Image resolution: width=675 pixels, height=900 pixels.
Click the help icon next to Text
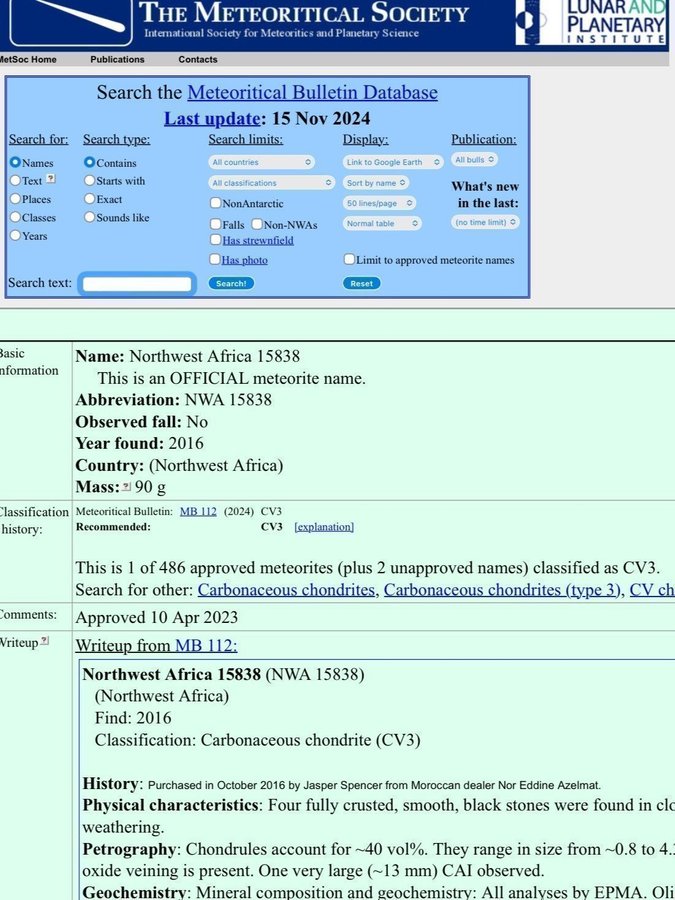tap(52, 180)
